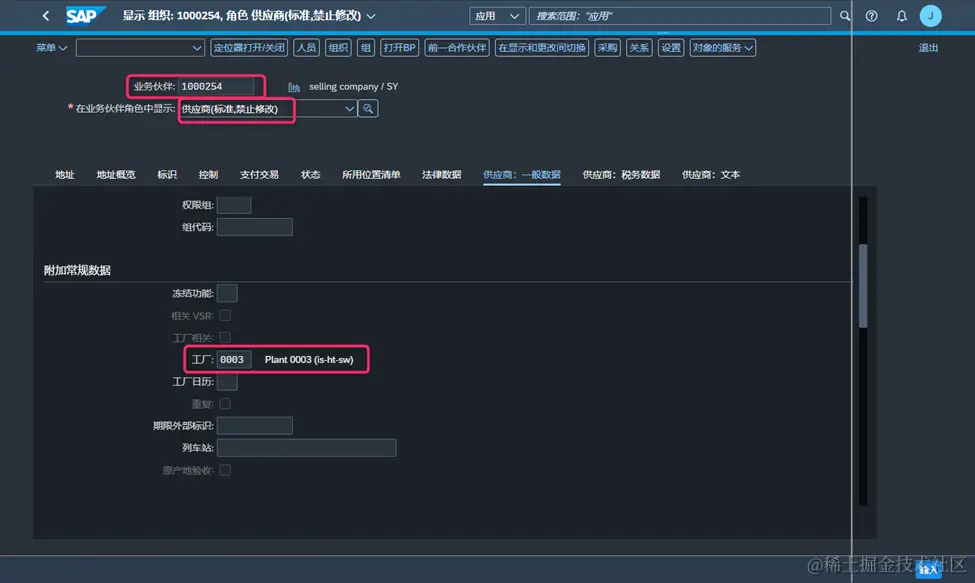Click 在显示和更改间切换 button

coord(542,48)
